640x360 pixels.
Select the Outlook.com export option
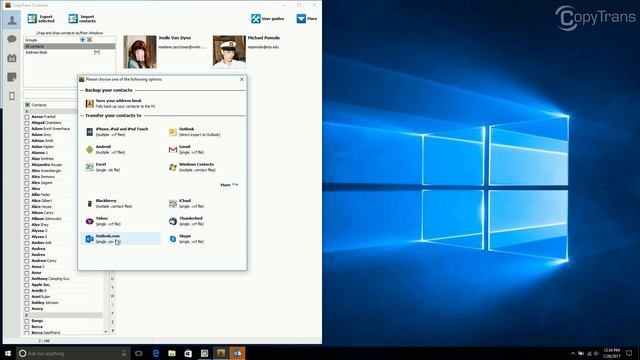[121, 239]
